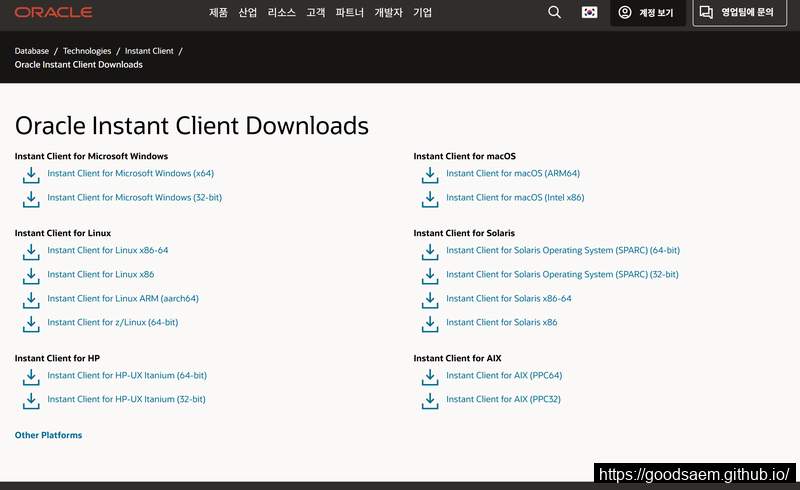Viewport: 800px width, 490px height.
Task: Open Instant Client for Solaris x86 link
Action: coord(502,322)
